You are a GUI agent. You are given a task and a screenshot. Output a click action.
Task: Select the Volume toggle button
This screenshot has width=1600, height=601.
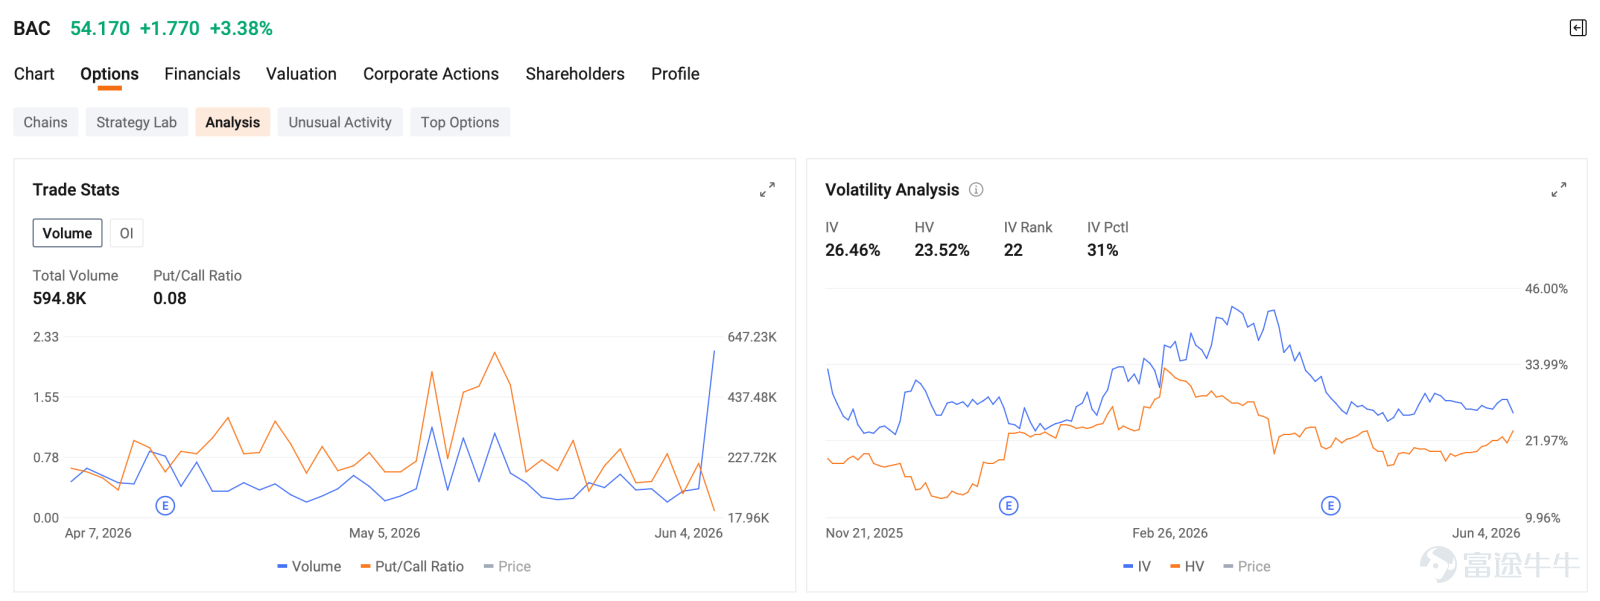coord(67,233)
